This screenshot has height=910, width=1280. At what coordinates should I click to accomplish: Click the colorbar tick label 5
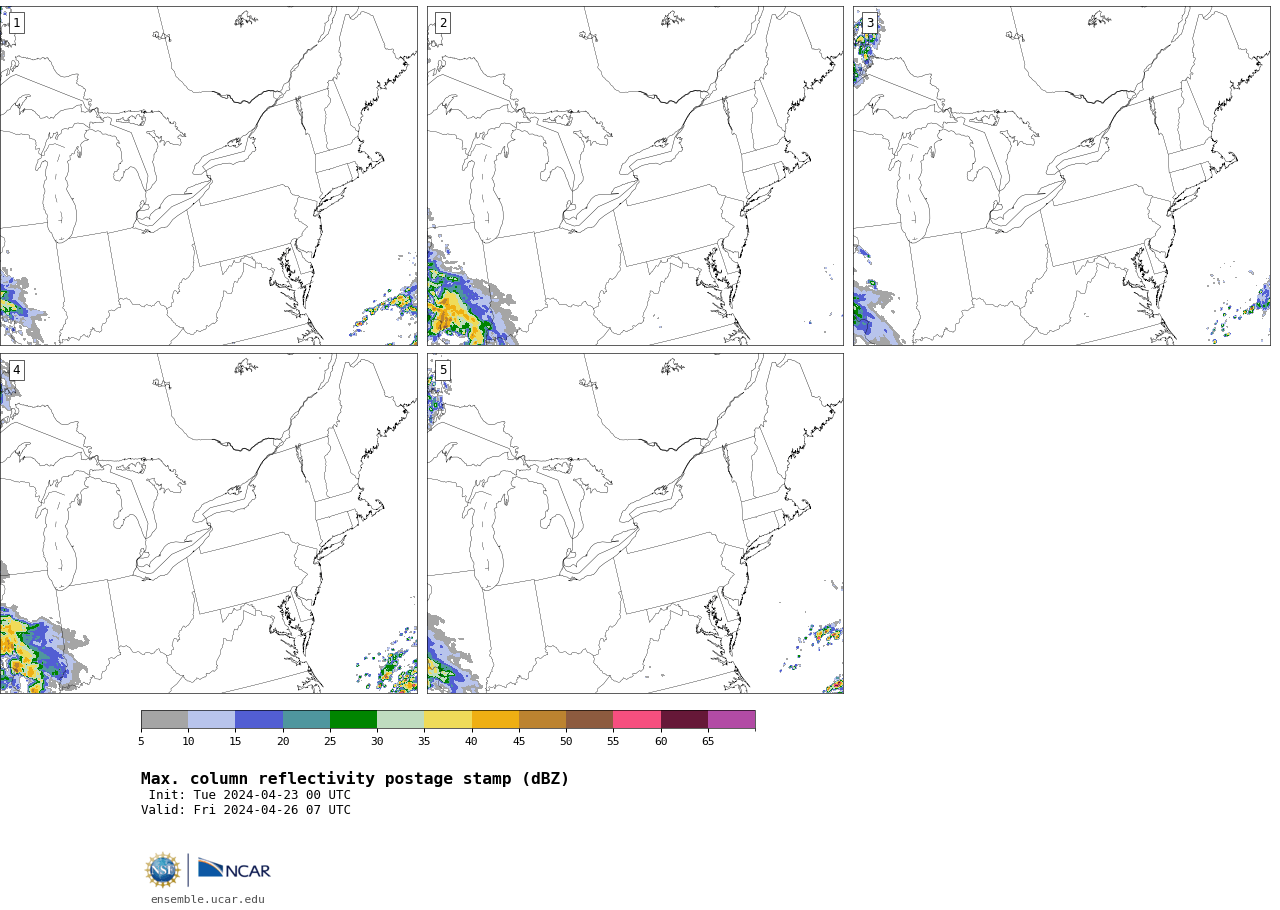[x=141, y=742]
